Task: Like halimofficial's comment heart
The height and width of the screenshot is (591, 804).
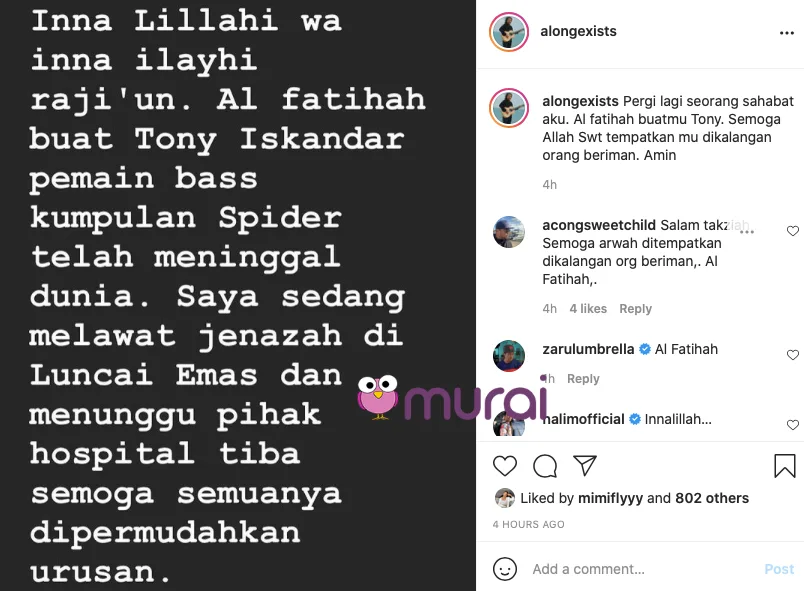Action: [x=793, y=424]
